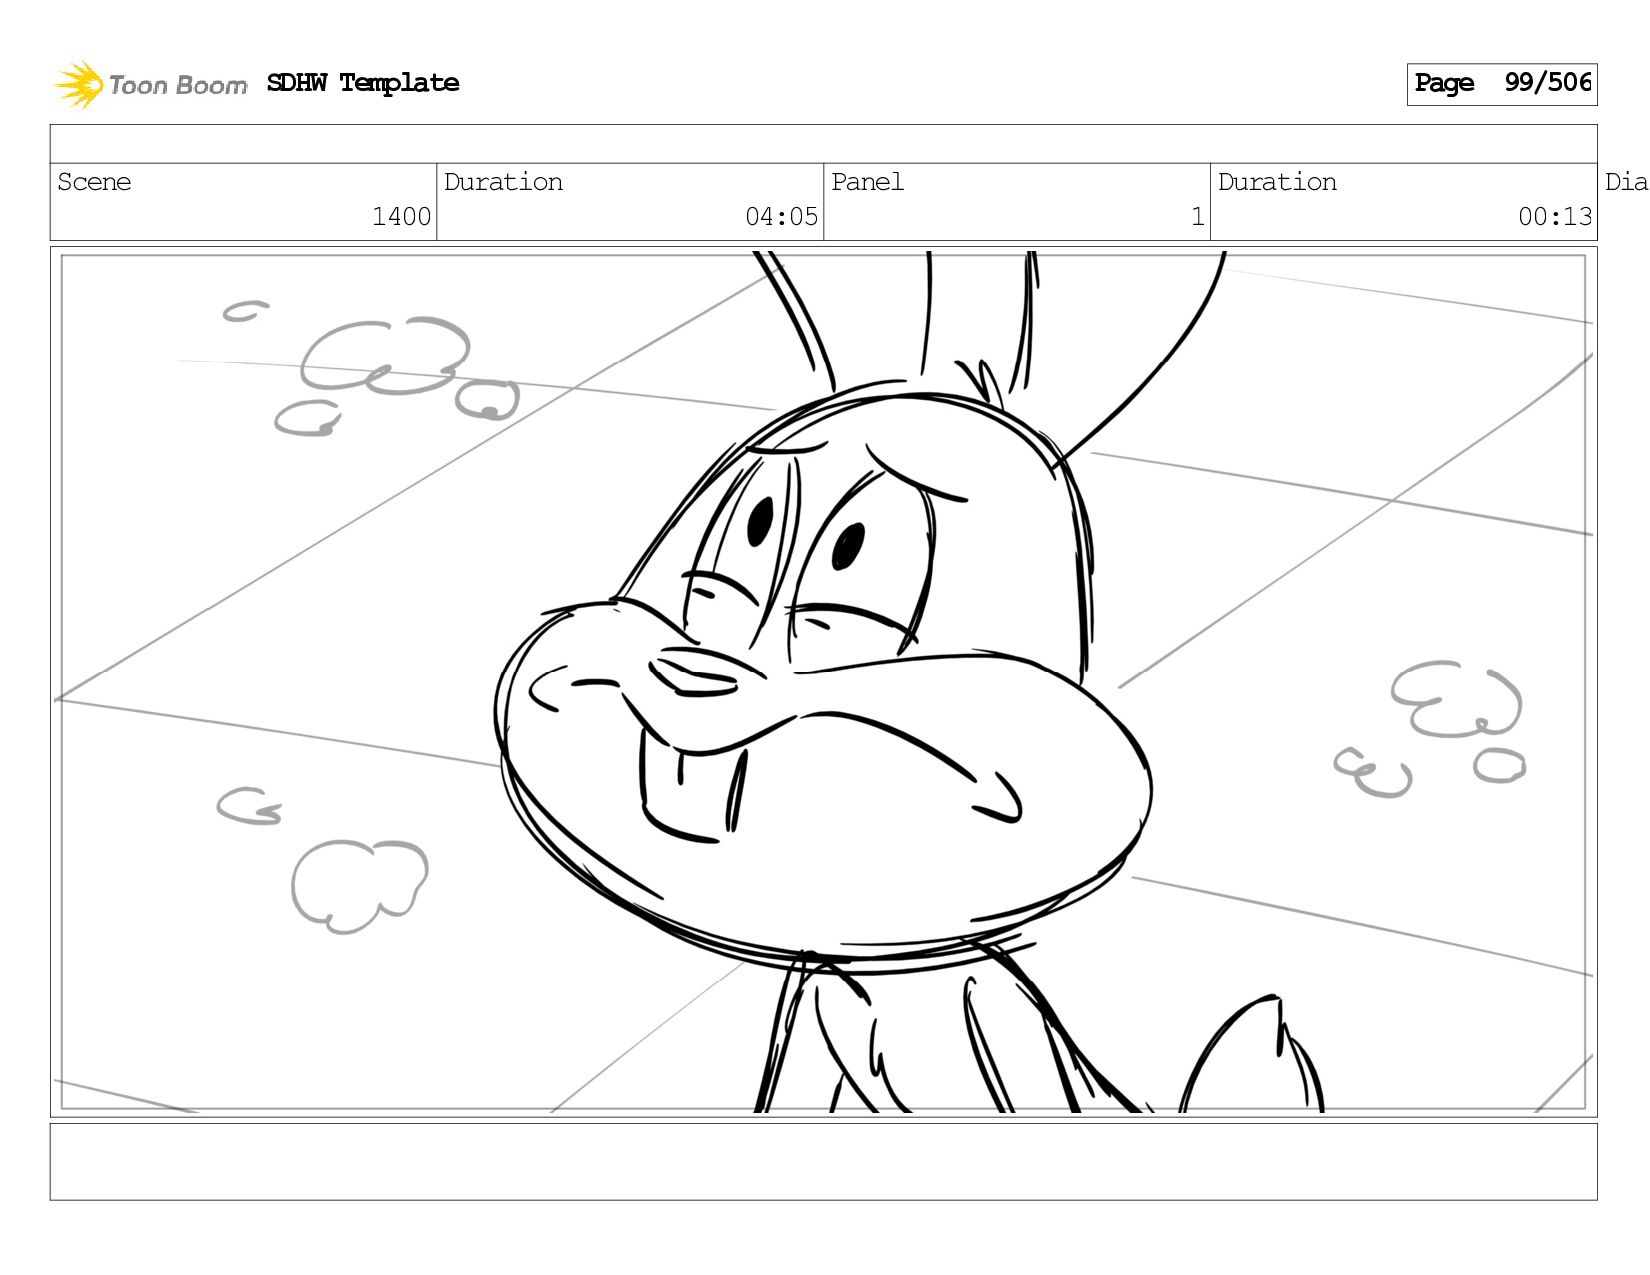The height and width of the screenshot is (1275, 1650).
Task: Click the scene duration value 04:05
Action: tap(781, 217)
